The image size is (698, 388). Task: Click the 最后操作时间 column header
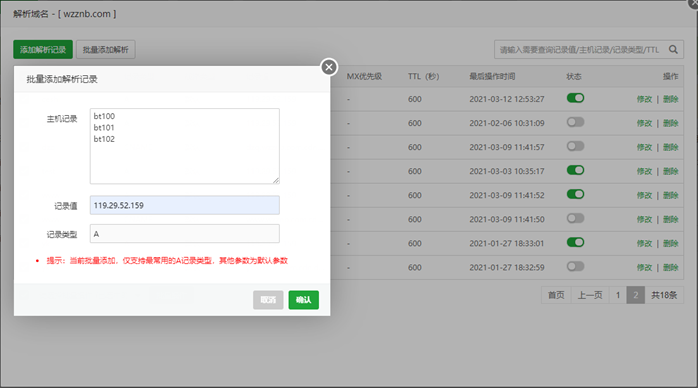click(492, 77)
